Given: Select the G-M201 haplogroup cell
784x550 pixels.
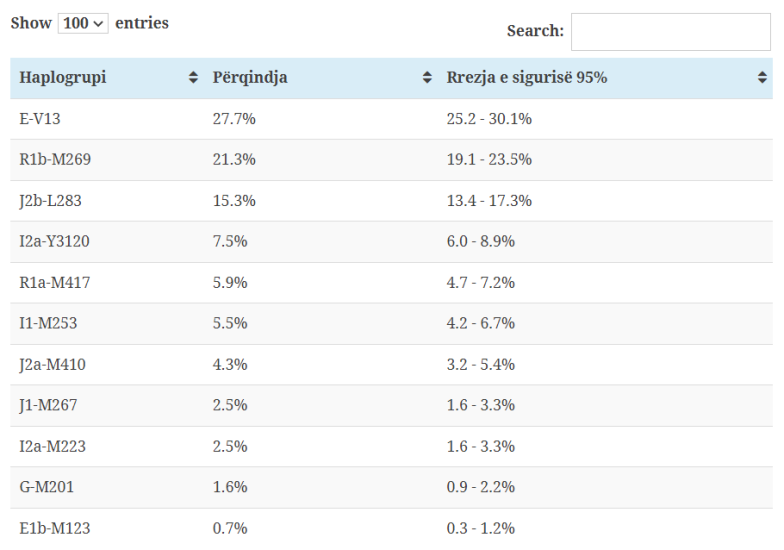Looking at the screenshot, I should [47, 488].
